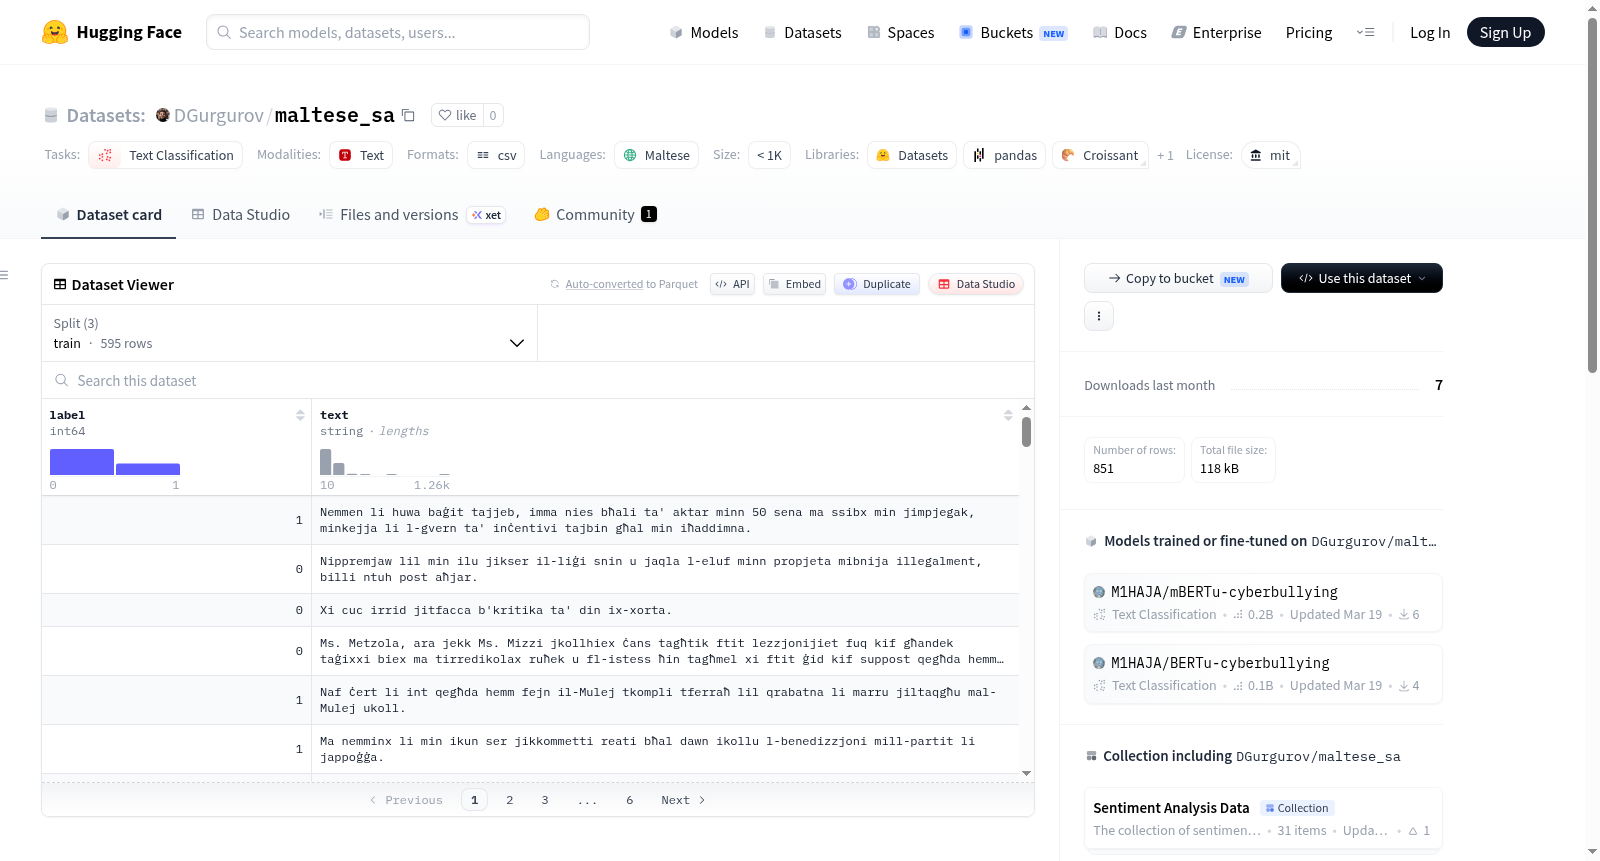This screenshot has width=1600, height=861.
Task: Open Data Studio from viewer header
Action: 976,284
